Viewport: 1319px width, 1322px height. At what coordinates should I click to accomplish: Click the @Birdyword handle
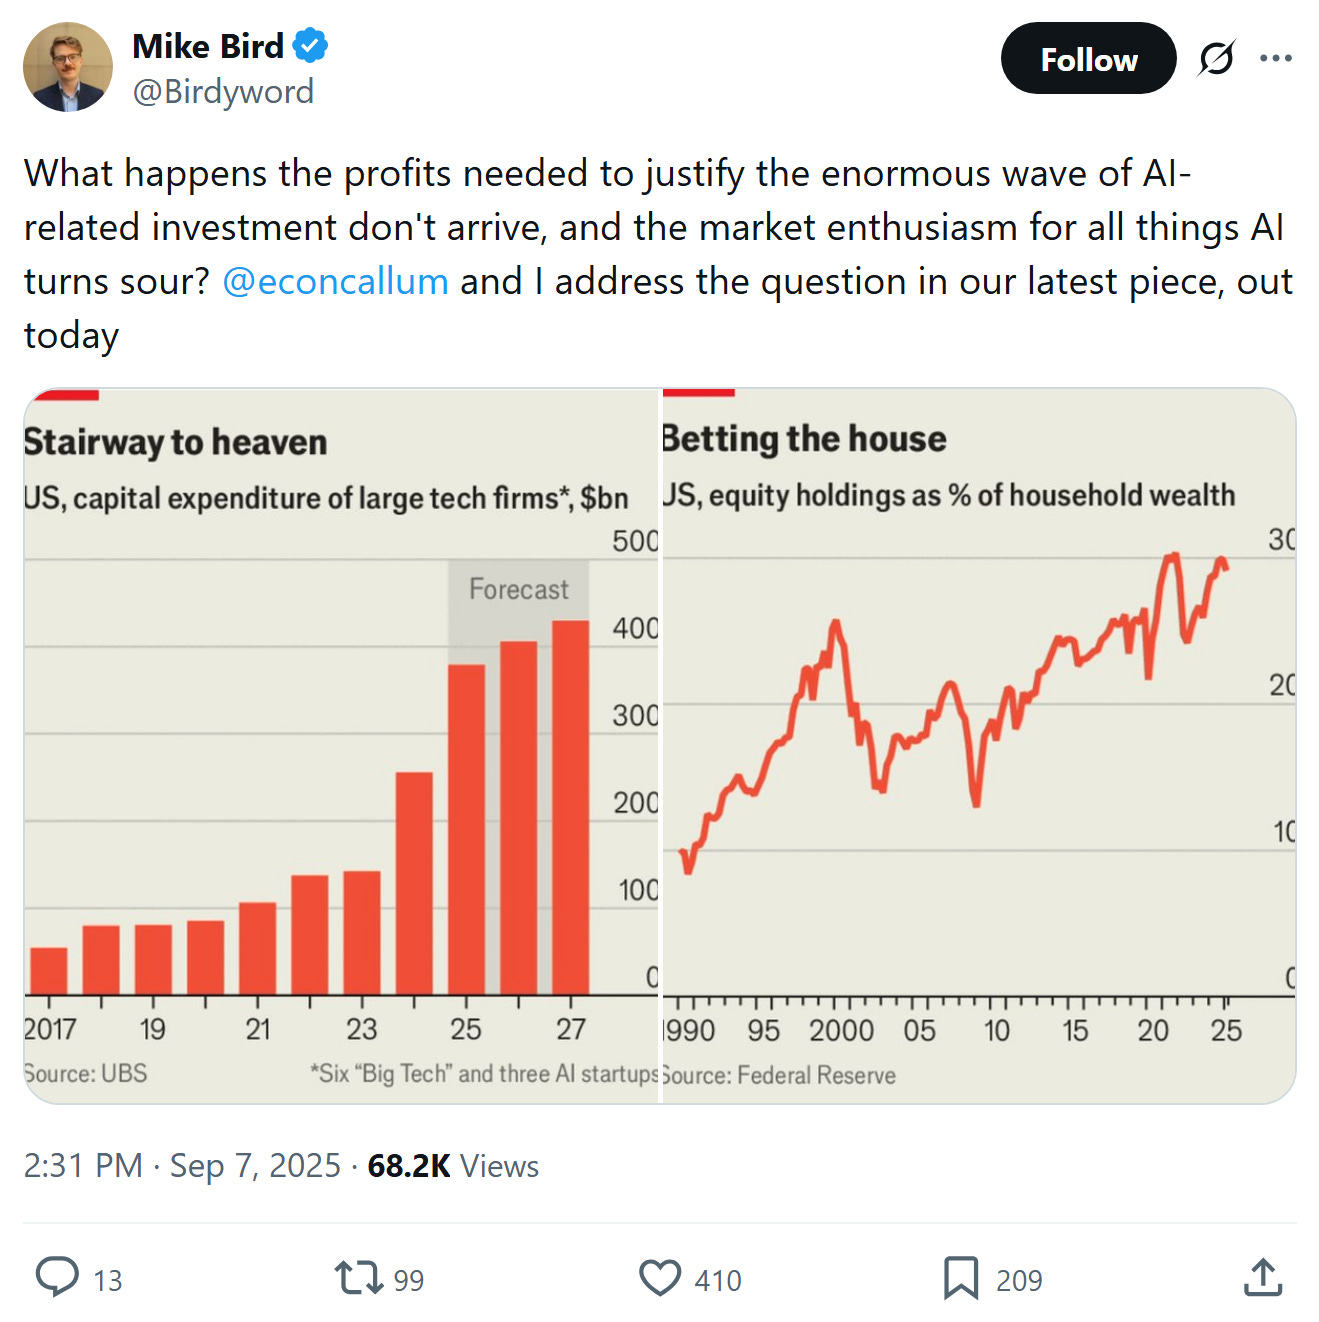click(x=223, y=92)
